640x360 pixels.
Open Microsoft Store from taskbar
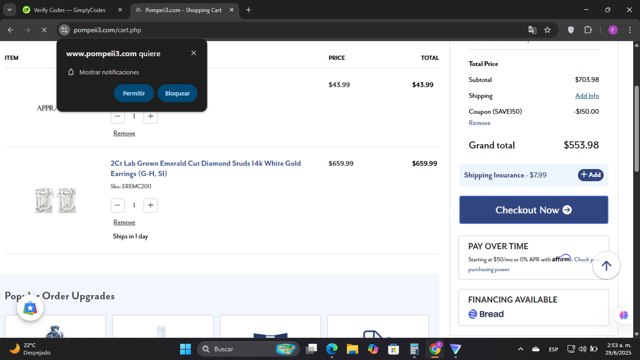[x=393, y=349]
